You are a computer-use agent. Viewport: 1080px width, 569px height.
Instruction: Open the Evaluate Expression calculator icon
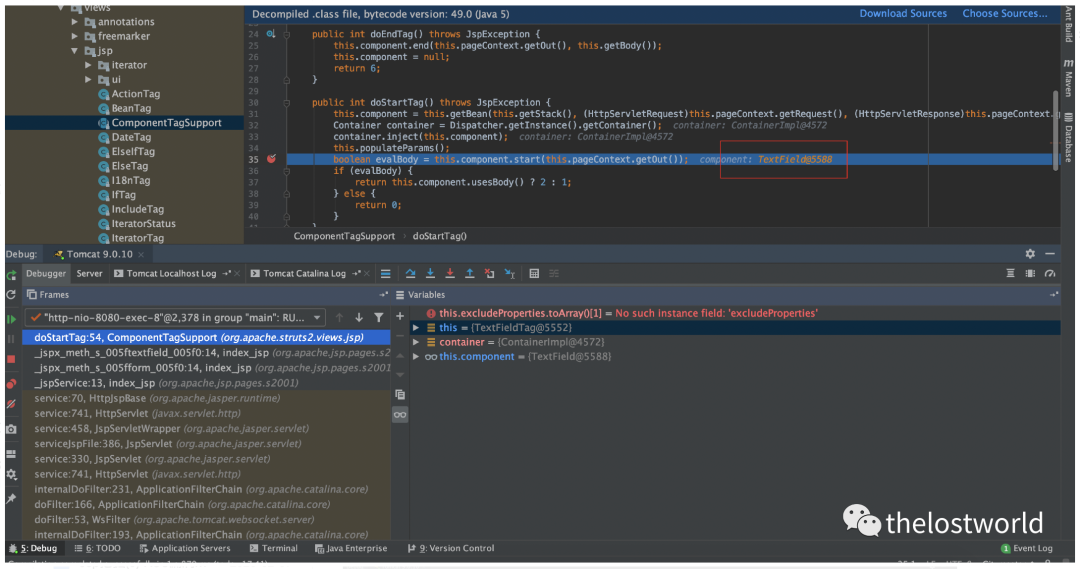(534, 273)
